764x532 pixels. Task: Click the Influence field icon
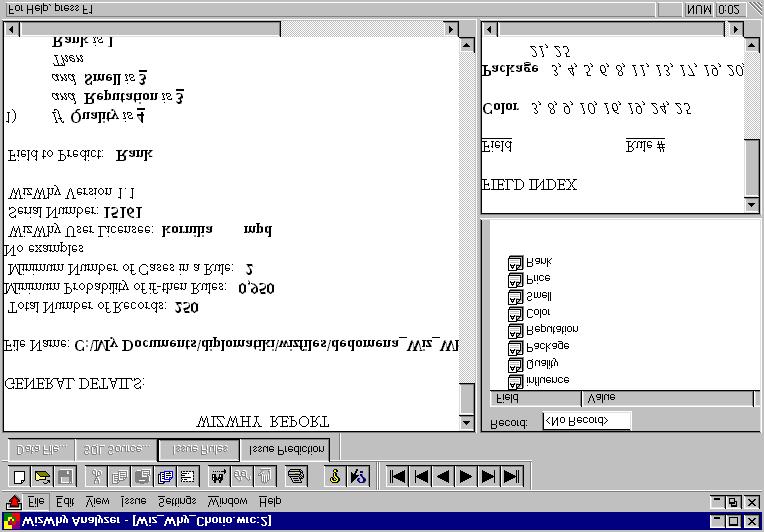[x=515, y=381]
